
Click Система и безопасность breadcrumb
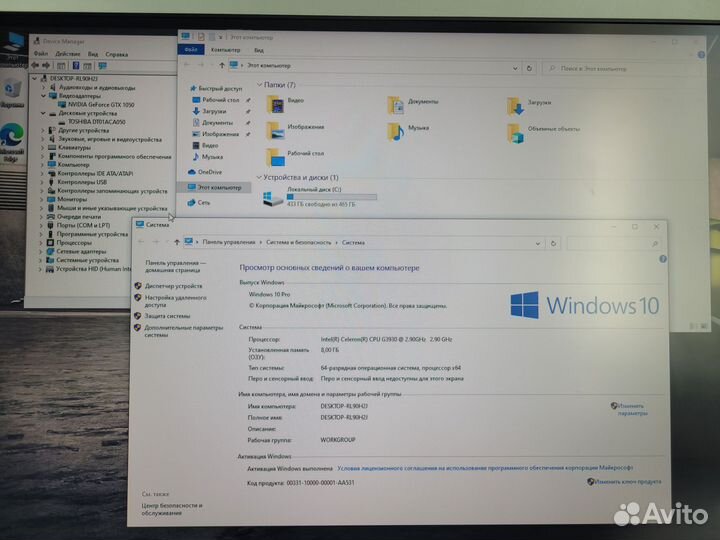click(298, 242)
